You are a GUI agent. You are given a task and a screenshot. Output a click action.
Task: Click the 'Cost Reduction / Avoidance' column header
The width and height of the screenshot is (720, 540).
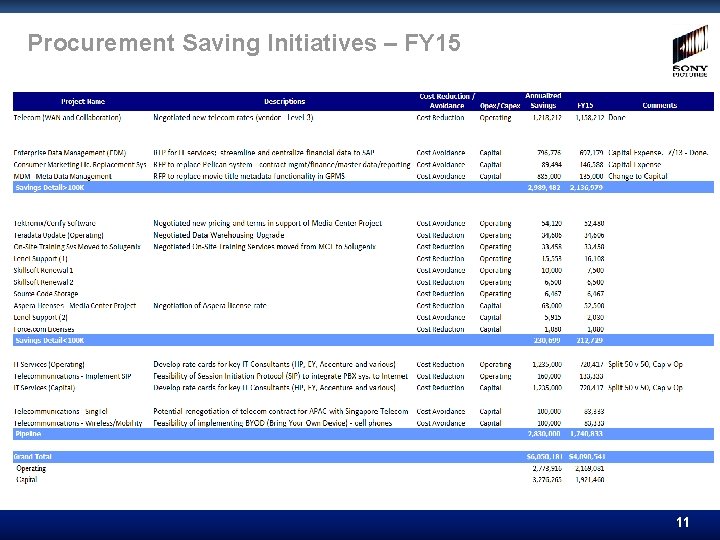[447, 101]
